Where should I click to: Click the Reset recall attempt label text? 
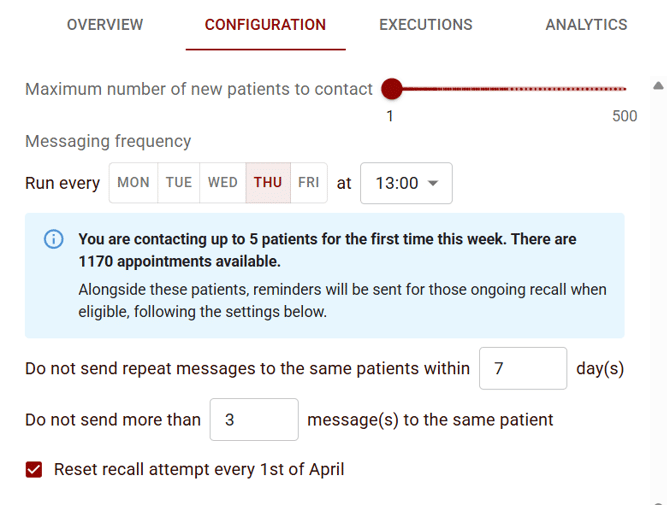point(199,470)
